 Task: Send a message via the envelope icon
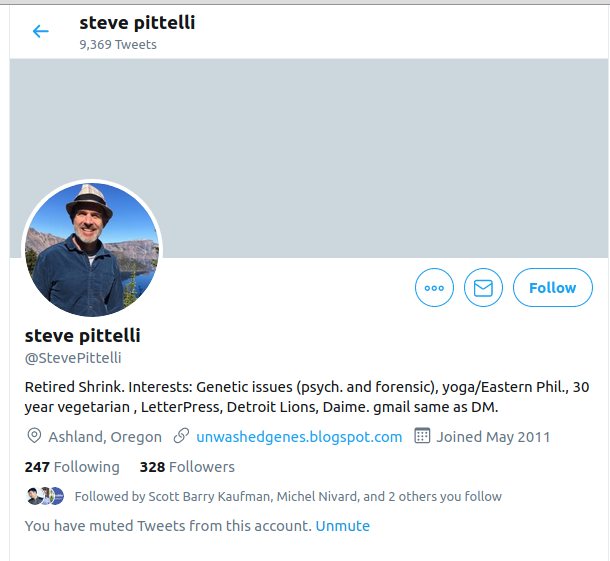click(483, 288)
